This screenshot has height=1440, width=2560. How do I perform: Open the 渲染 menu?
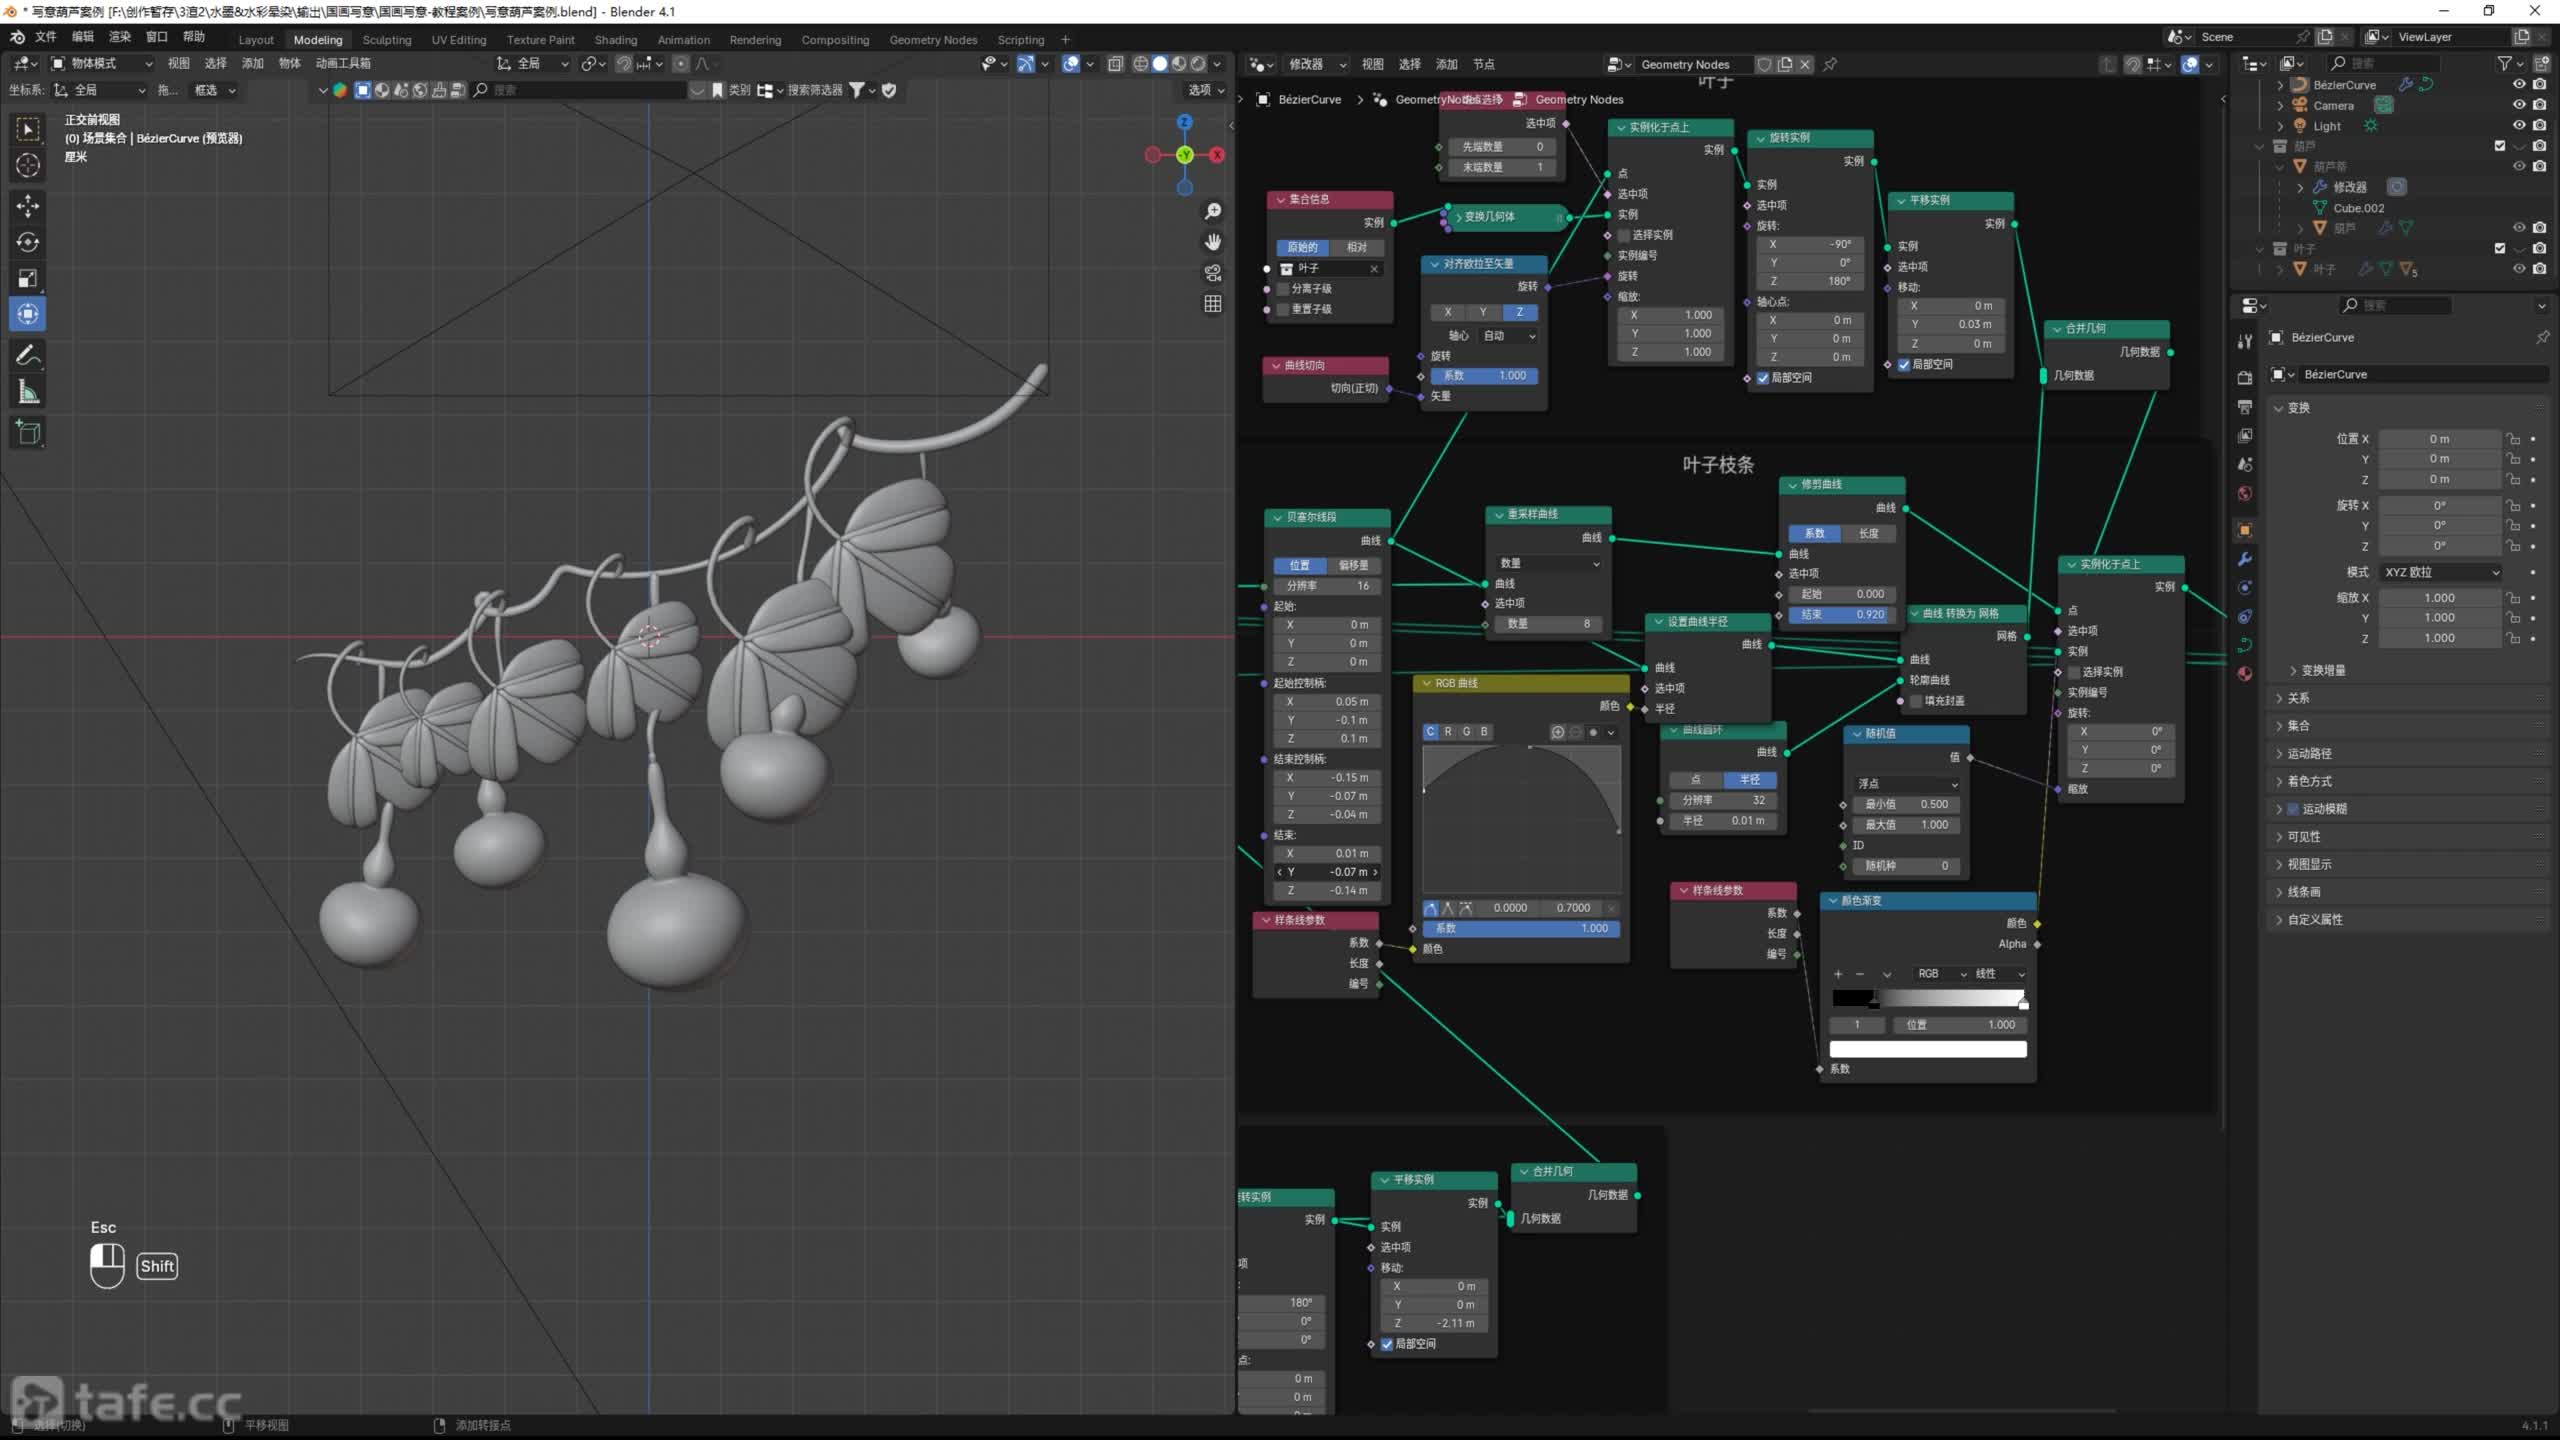(119, 37)
